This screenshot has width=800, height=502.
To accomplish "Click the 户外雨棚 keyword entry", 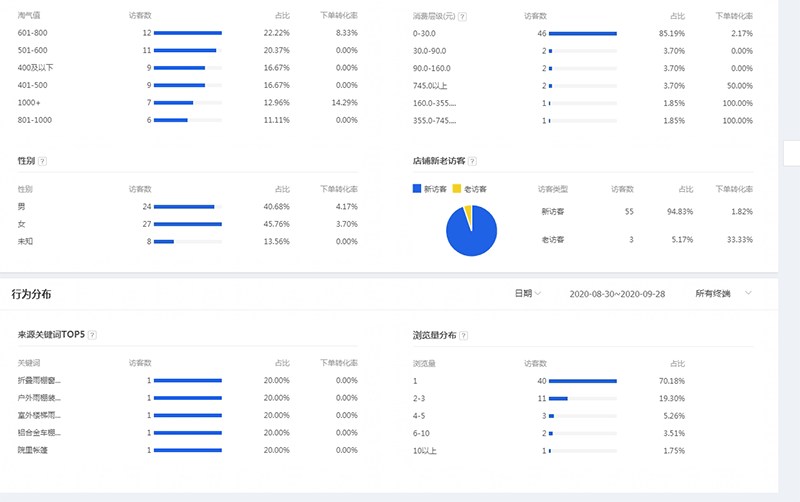I will 40,398.
